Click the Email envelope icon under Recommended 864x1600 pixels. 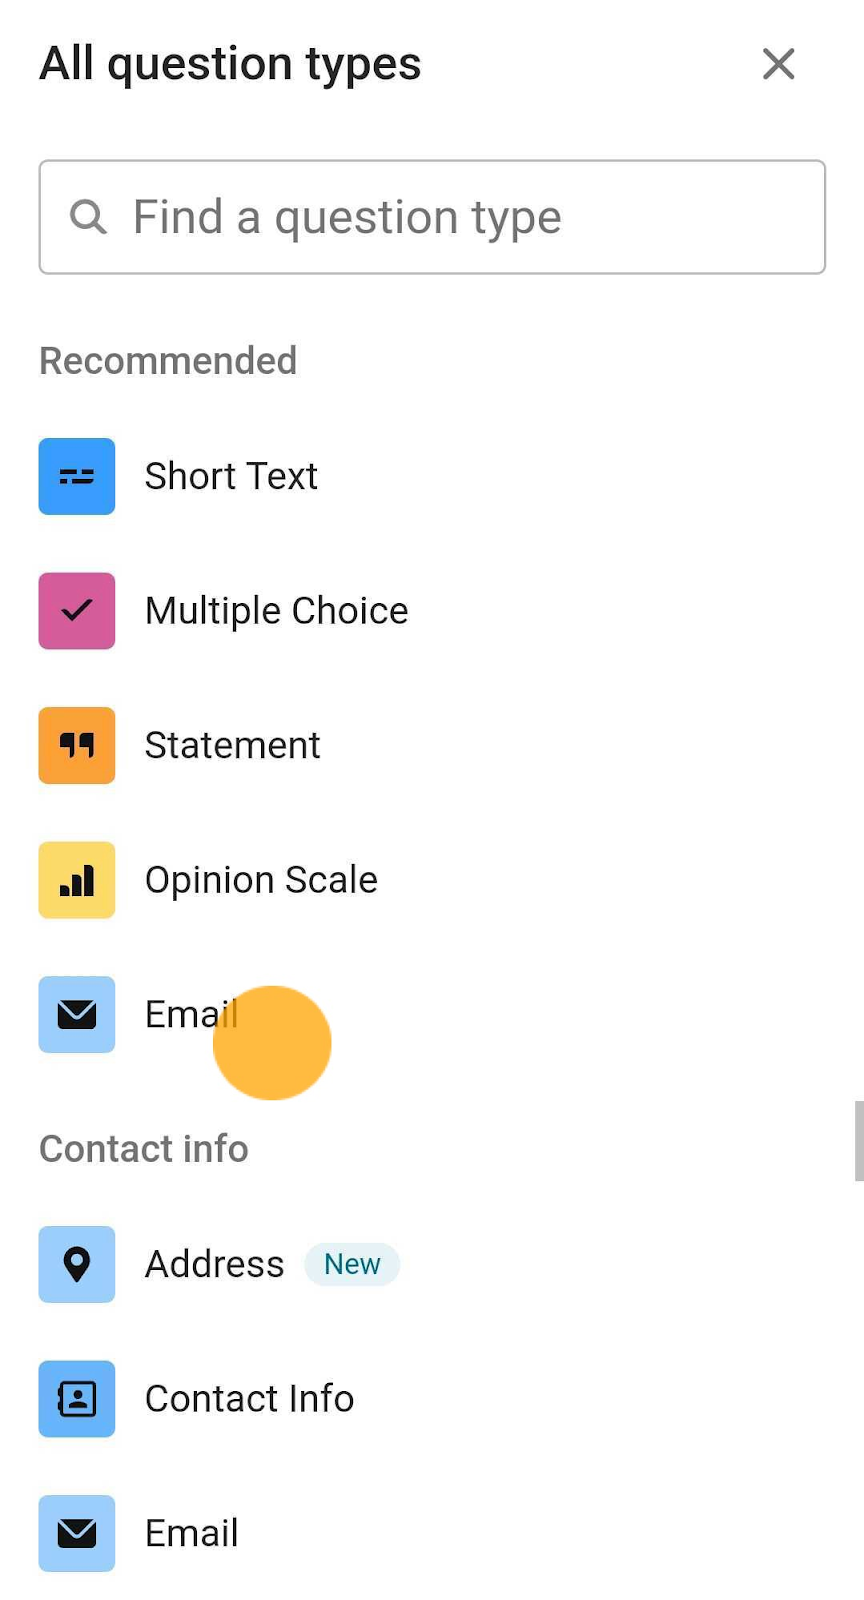click(77, 1014)
